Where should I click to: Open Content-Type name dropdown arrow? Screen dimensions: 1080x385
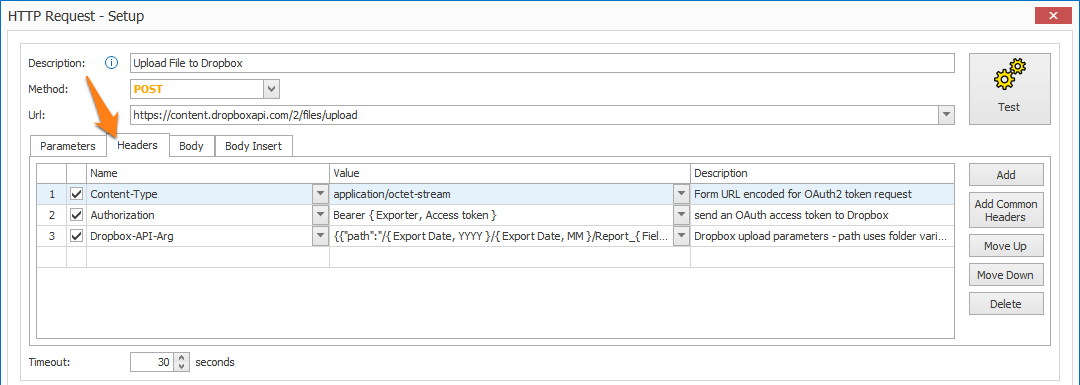(320, 194)
